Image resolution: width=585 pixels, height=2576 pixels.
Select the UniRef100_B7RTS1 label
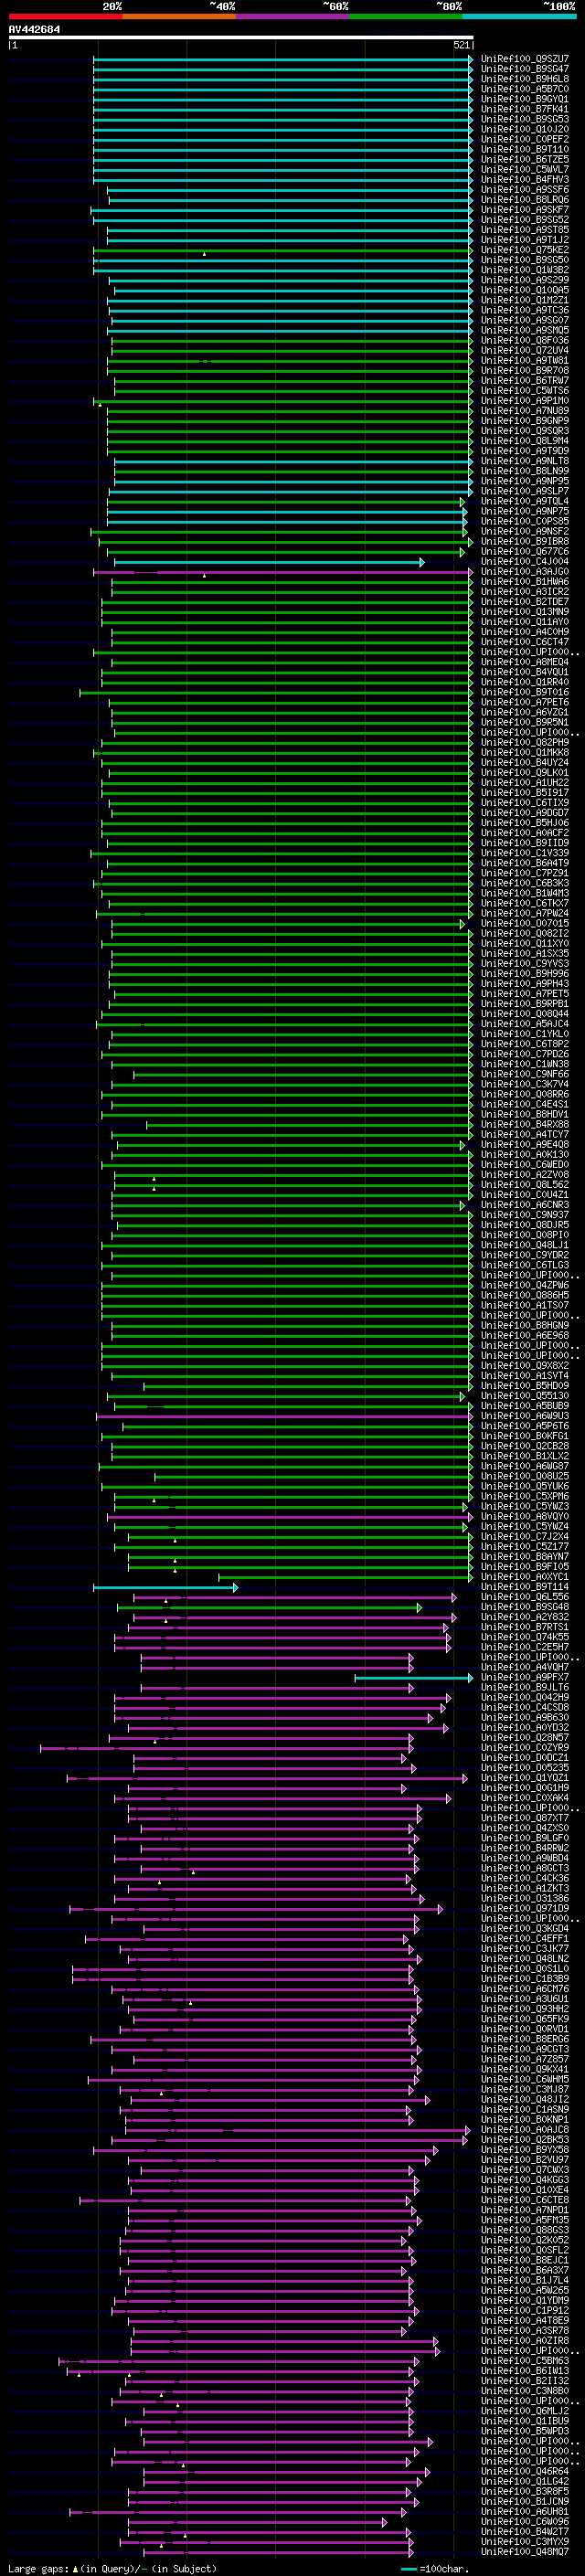(524, 1627)
